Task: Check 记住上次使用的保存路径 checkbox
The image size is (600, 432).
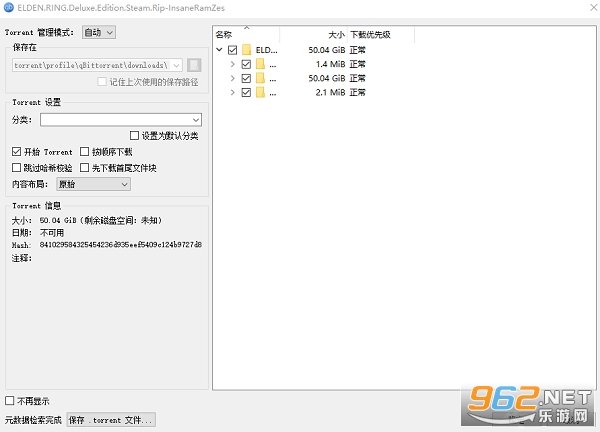Action: tap(102, 82)
